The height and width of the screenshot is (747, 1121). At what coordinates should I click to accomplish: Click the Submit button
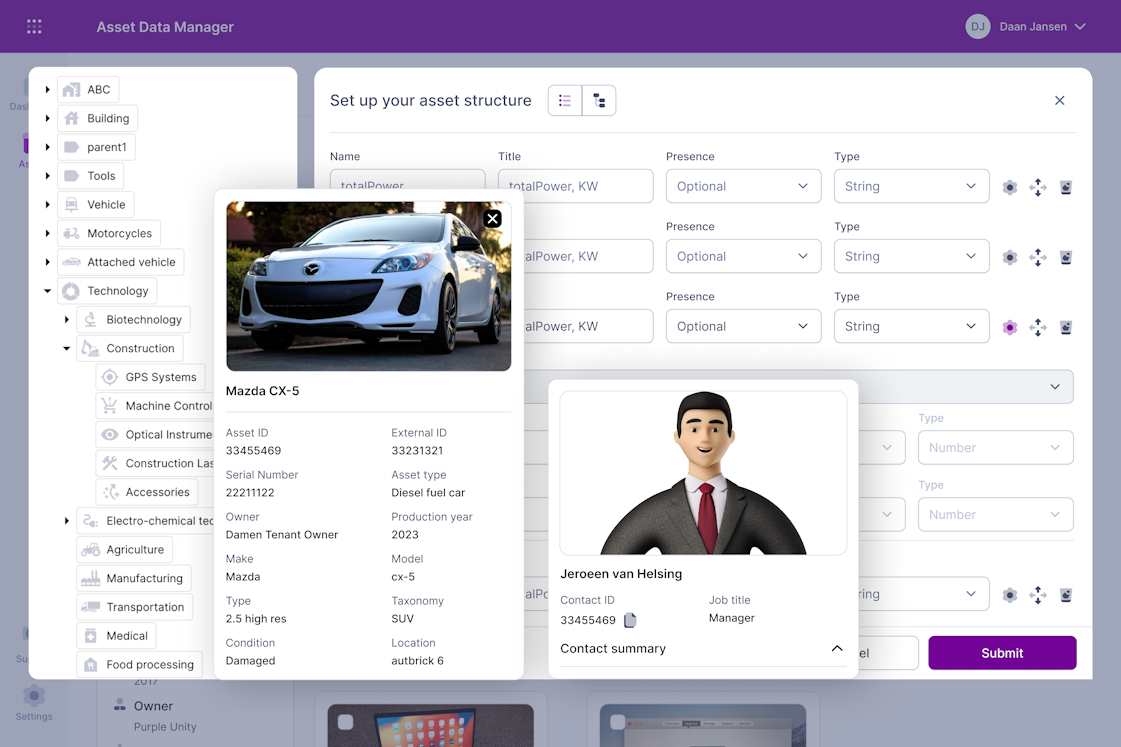[1002, 653]
